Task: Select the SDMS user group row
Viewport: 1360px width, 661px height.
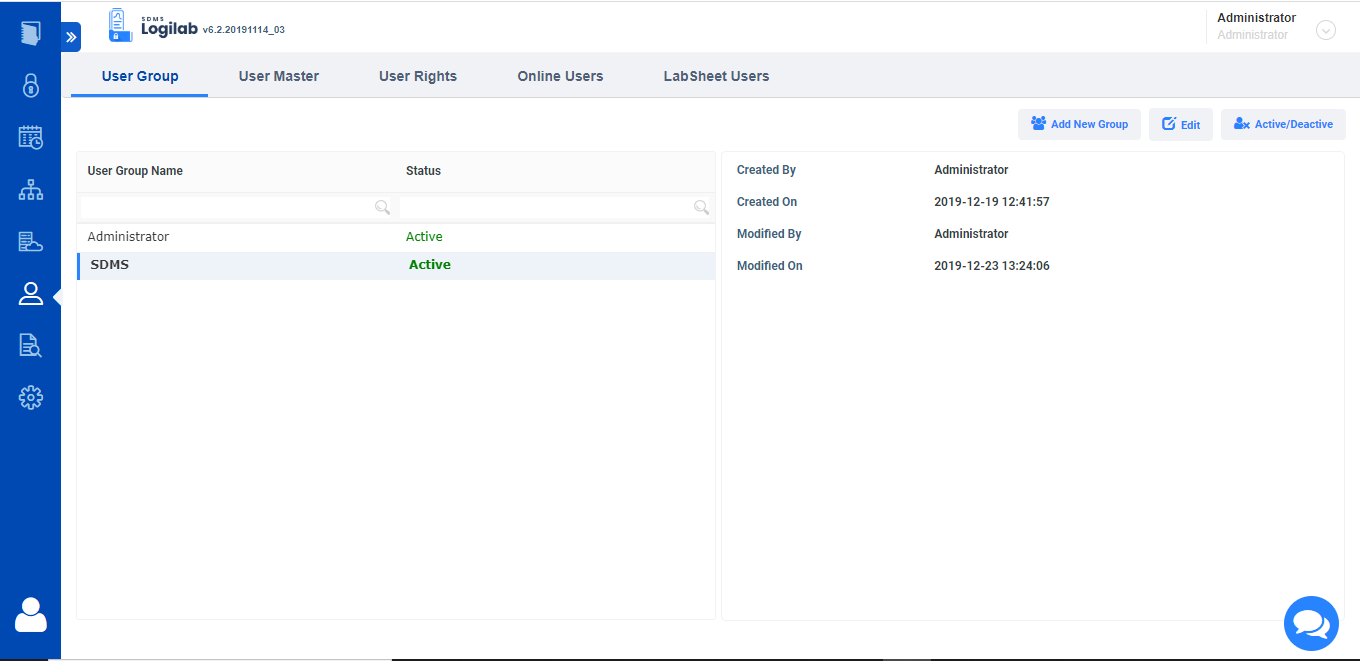Action: [x=300, y=264]
